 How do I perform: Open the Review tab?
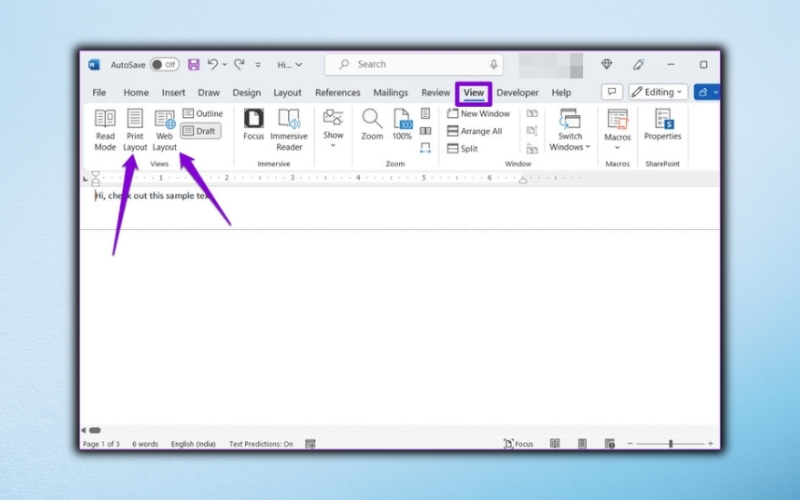435,92
